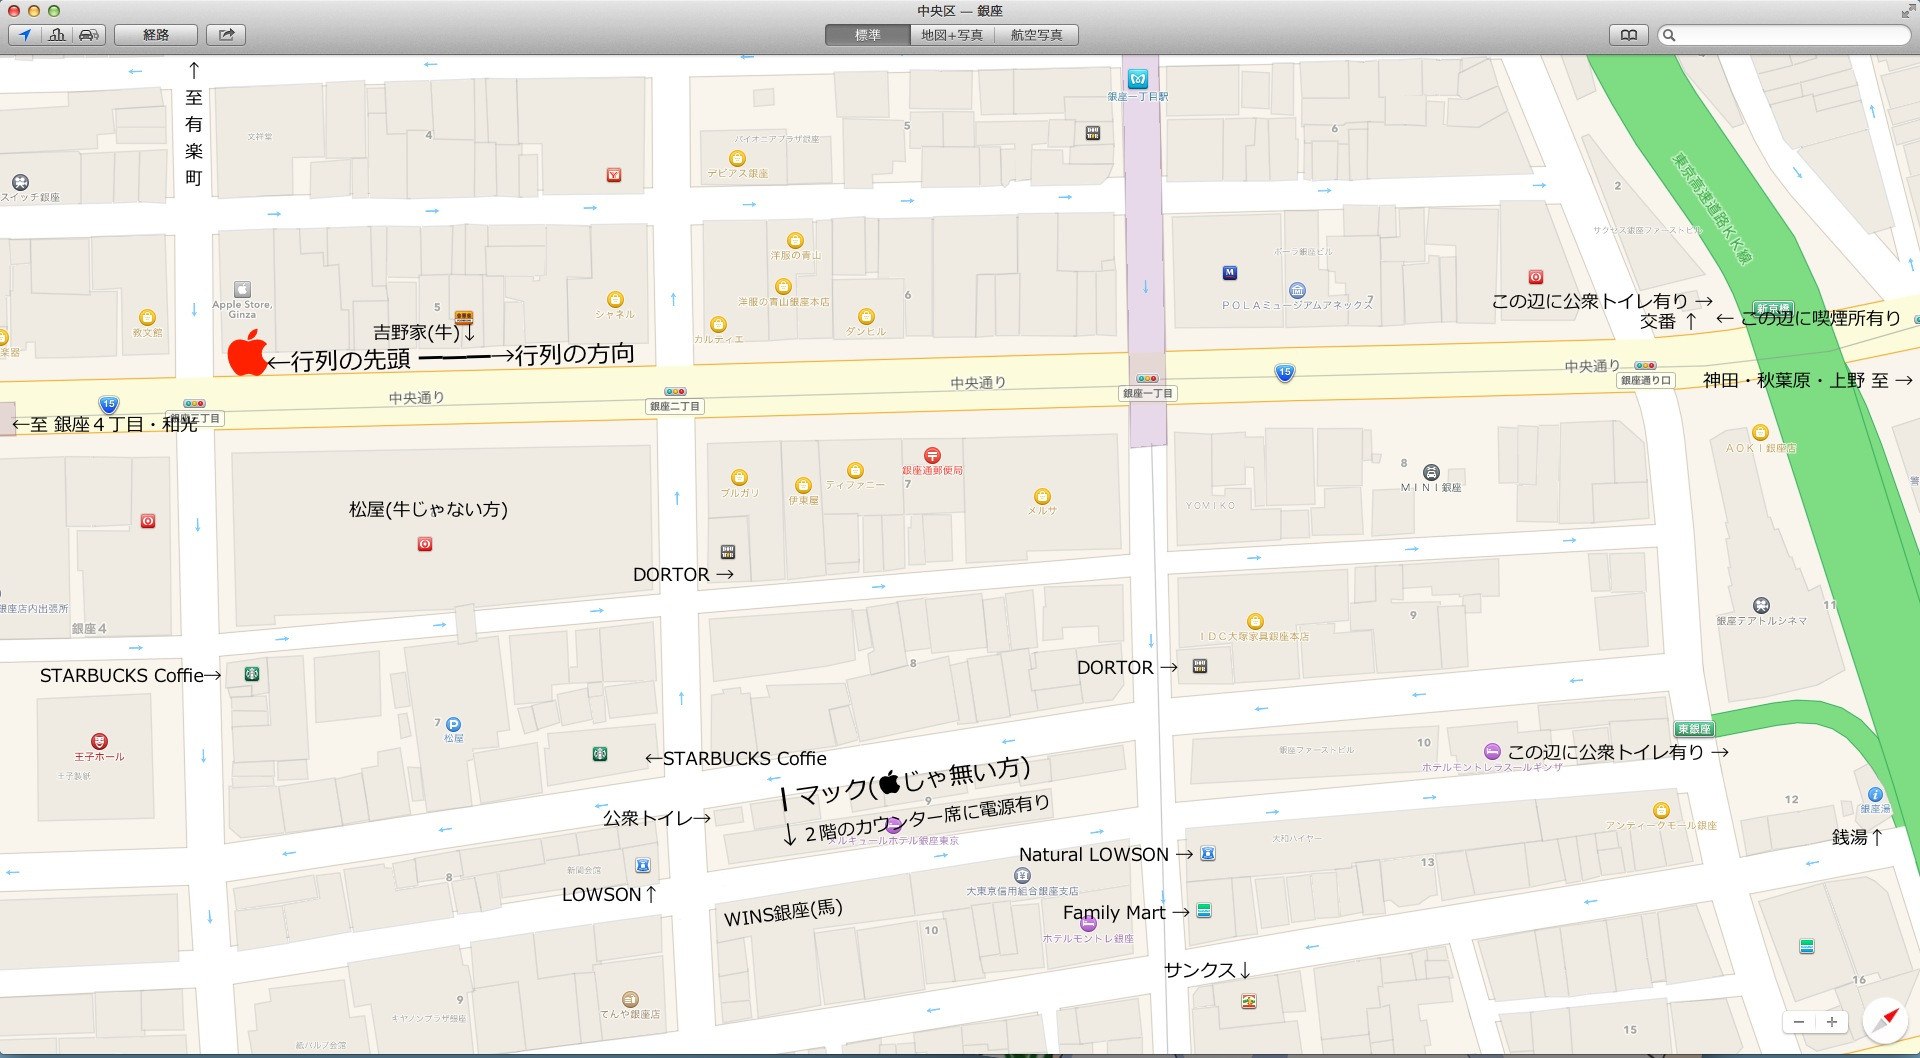Select the カルティエ shop pin
Image resolution: width=1920 pixels, height=1058 pixels.
pyautogui.click(x=718, y=325)
